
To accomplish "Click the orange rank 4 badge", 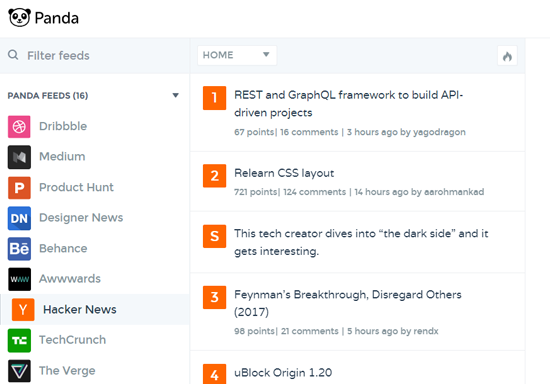I will coord(214,374).
